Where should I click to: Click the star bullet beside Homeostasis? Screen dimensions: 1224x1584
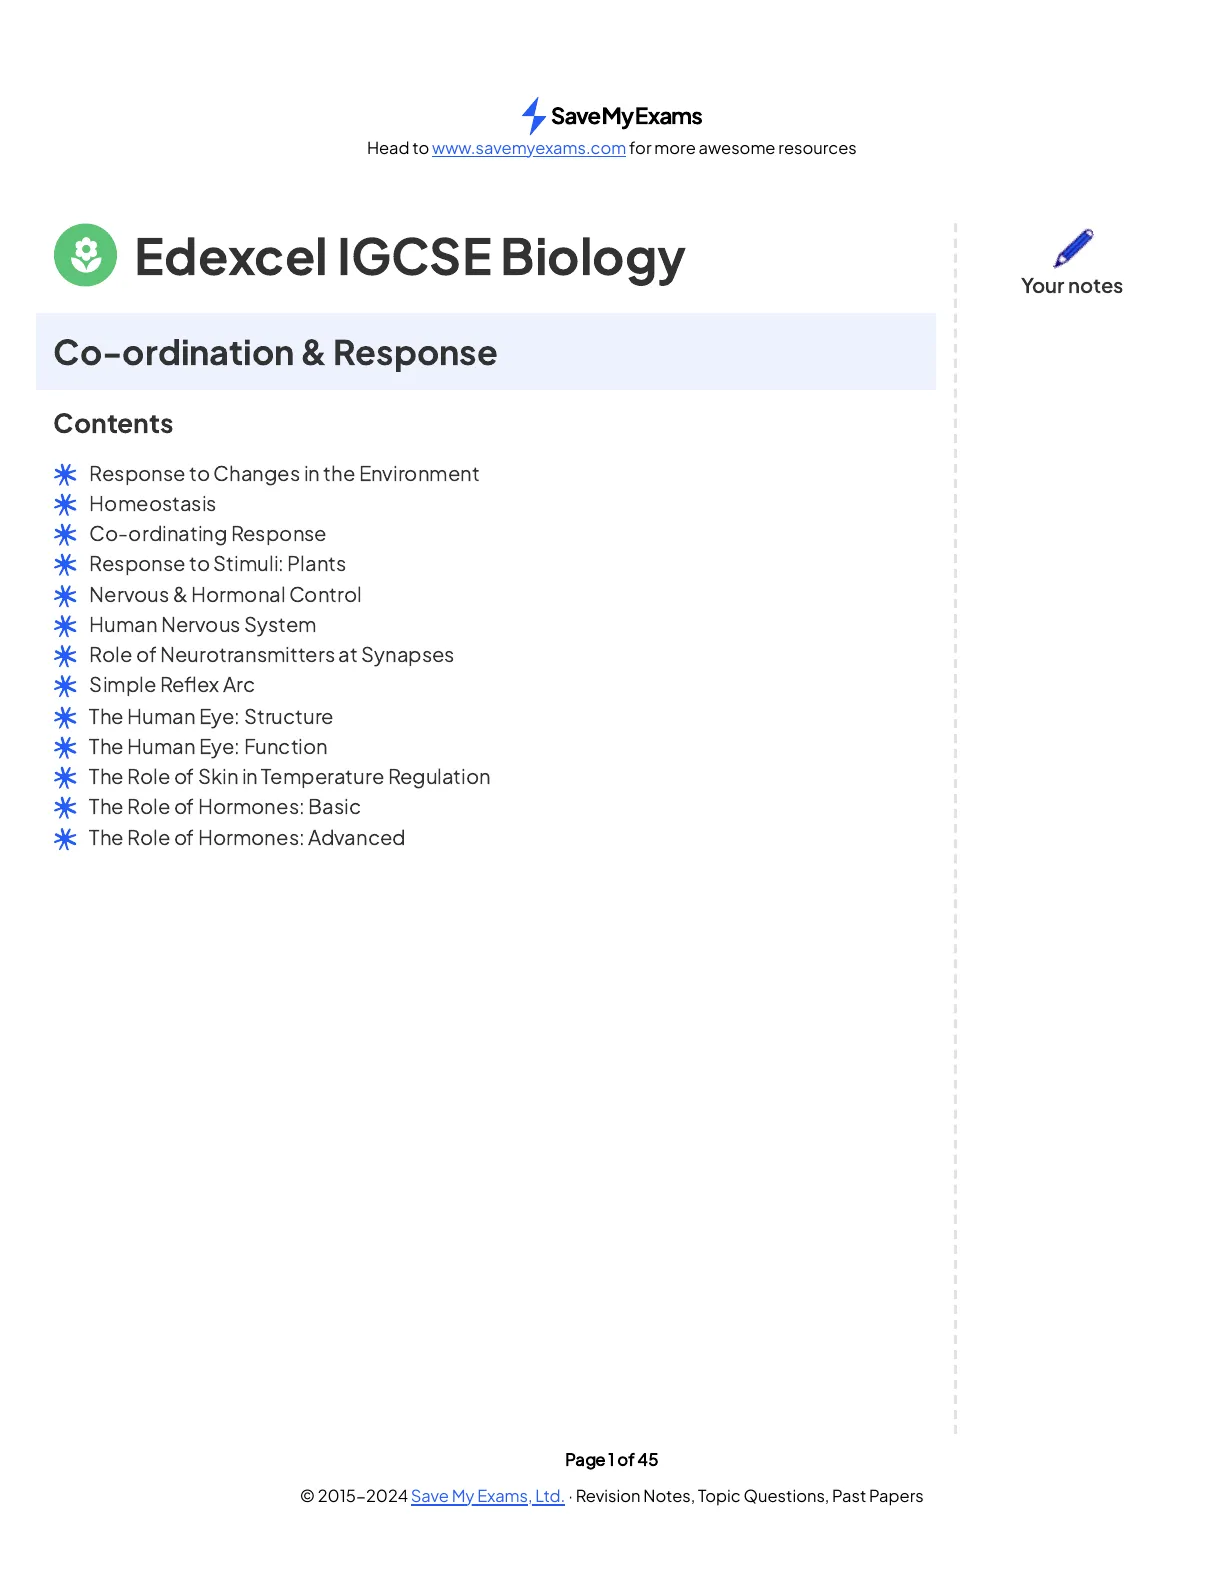click(65, 504)
